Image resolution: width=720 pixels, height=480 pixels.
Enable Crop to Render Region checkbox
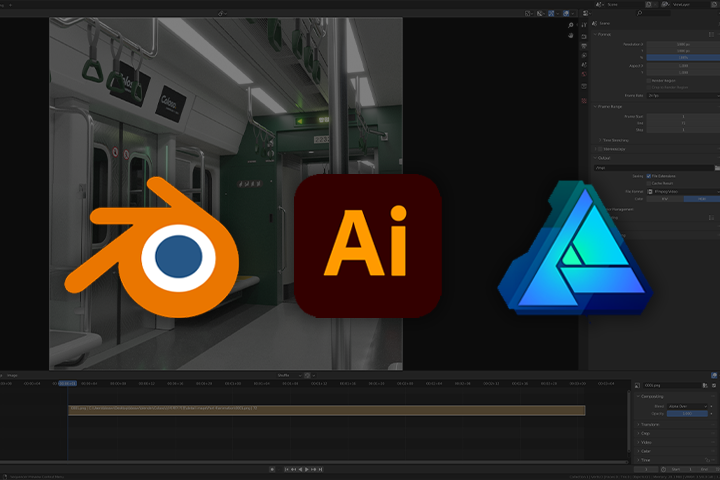pos(649,87)
